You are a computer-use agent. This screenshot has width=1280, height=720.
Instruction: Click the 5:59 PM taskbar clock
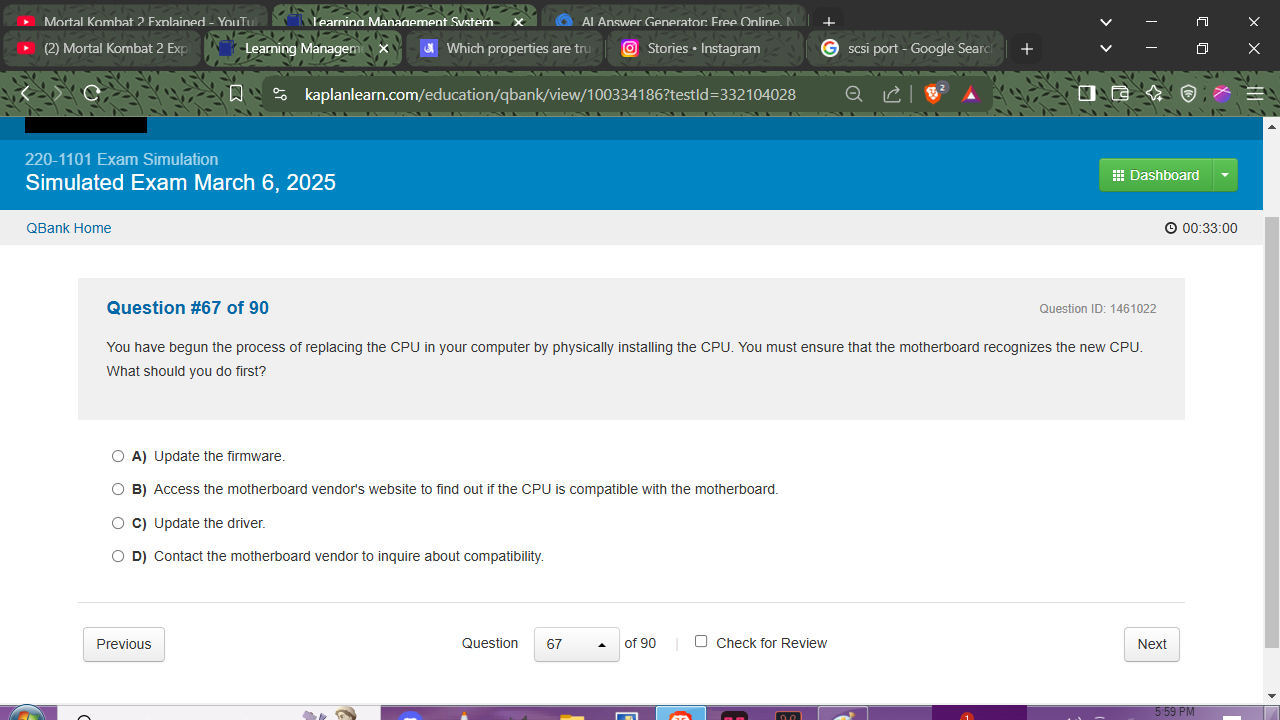click(x=1174, y=712)
